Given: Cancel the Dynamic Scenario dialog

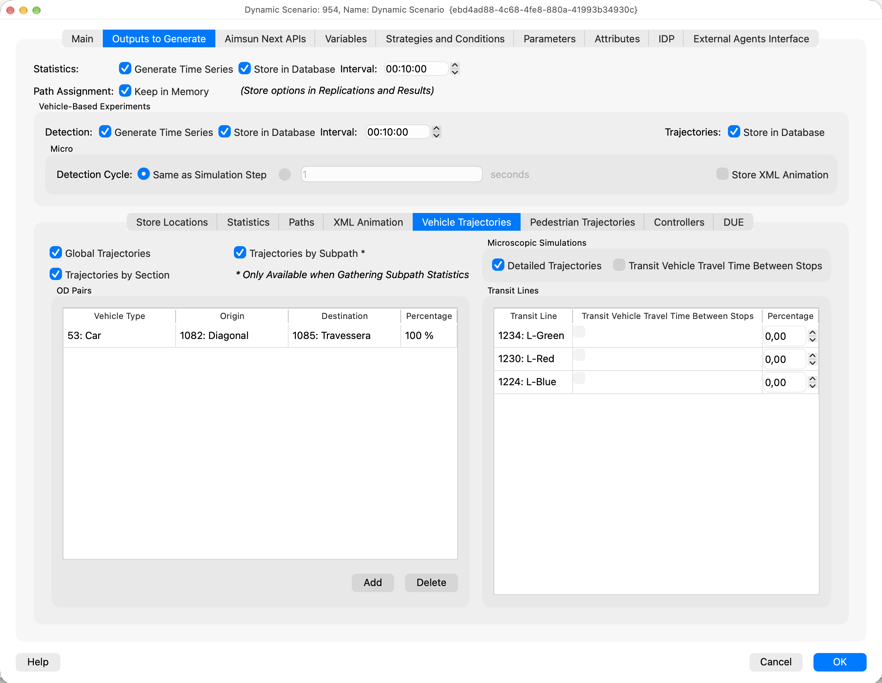Looking at the screenshot, I should [x=775, y=662].
